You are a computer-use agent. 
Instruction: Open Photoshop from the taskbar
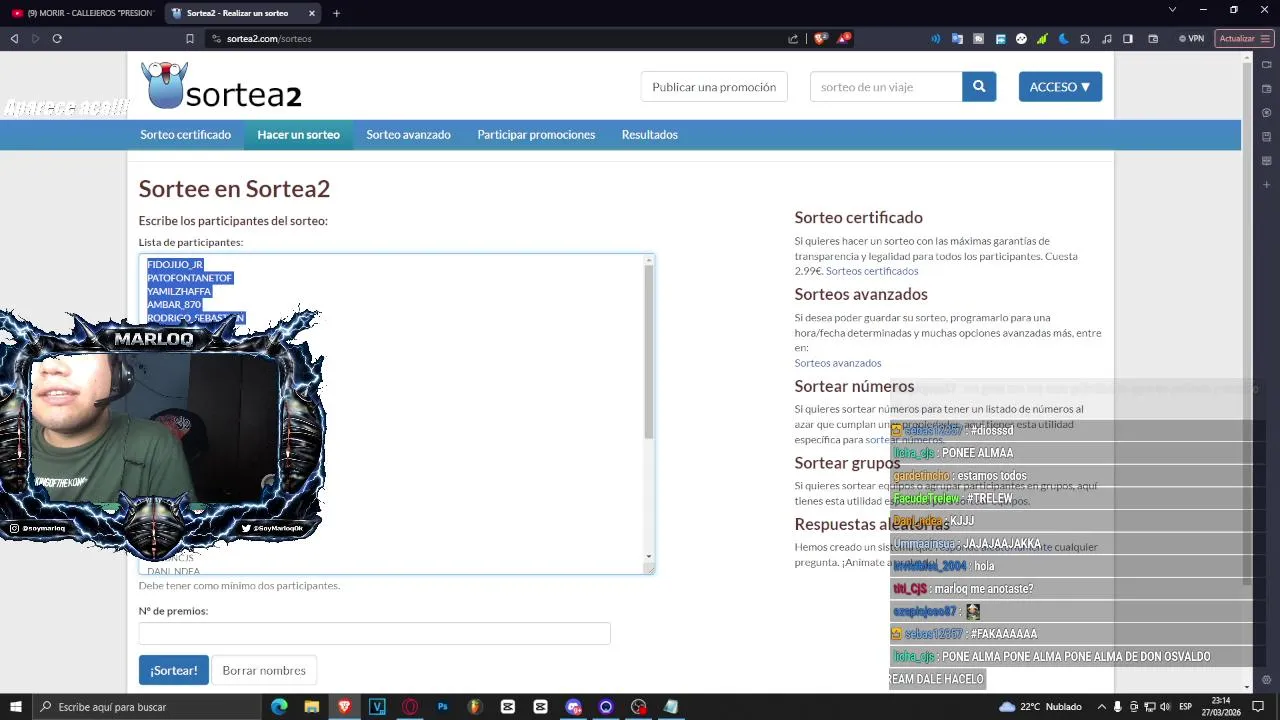click(x=443, y=707)
